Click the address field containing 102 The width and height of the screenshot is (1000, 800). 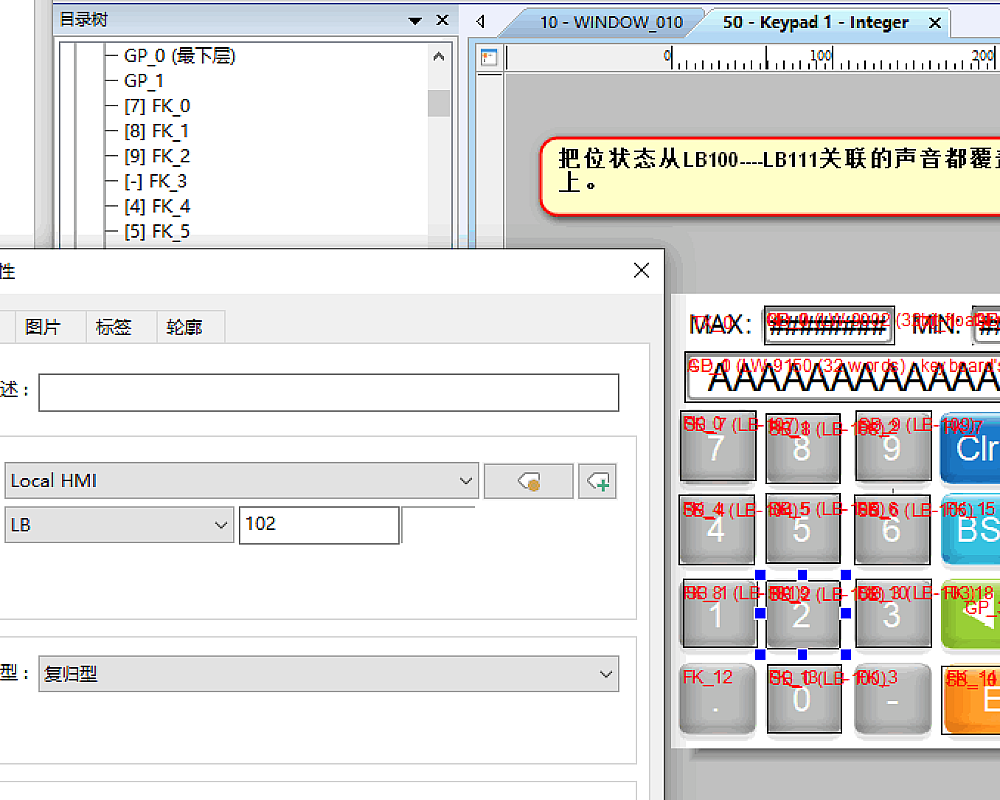click(318, 524)
